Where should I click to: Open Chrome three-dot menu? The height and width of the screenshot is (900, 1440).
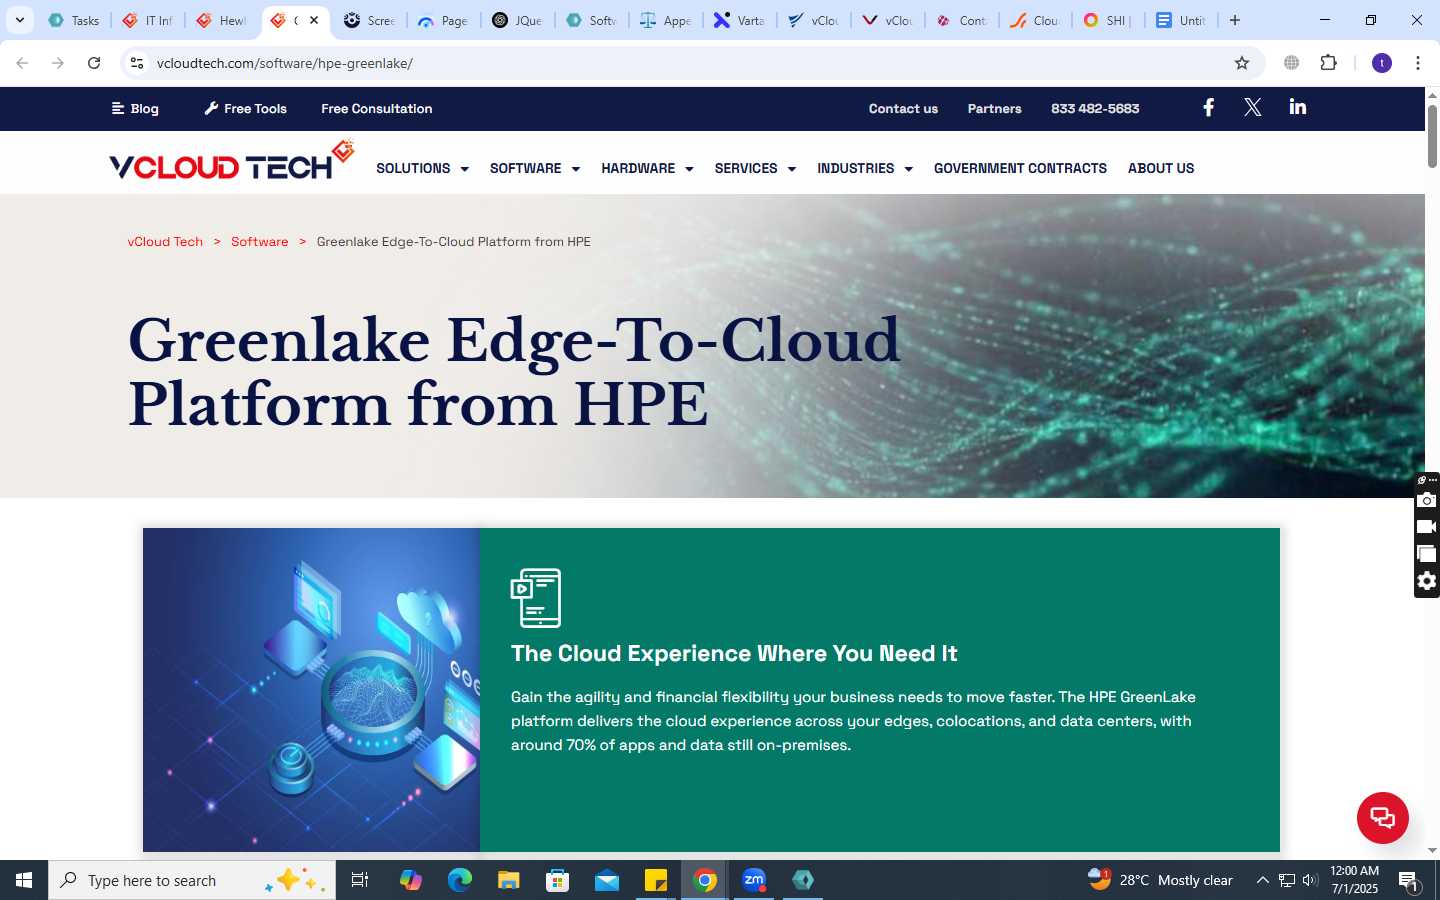[x=1418, y=63]
